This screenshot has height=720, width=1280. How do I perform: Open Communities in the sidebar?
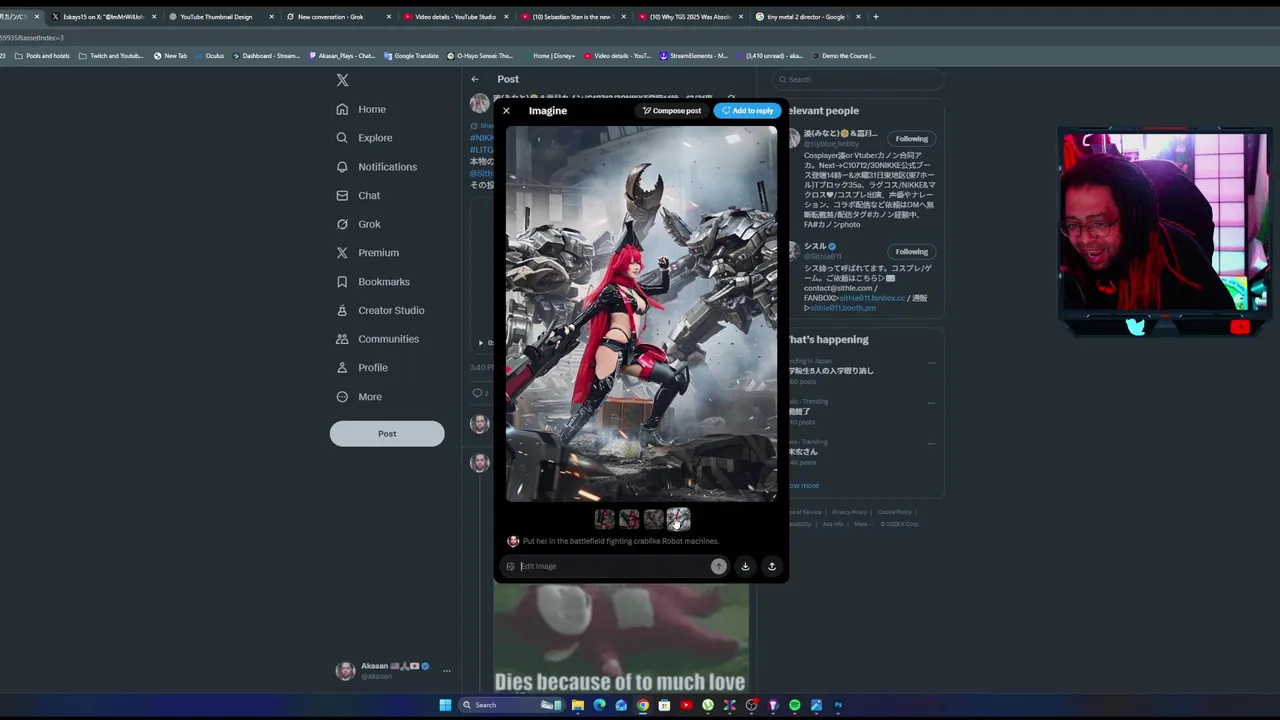[378, 339]
